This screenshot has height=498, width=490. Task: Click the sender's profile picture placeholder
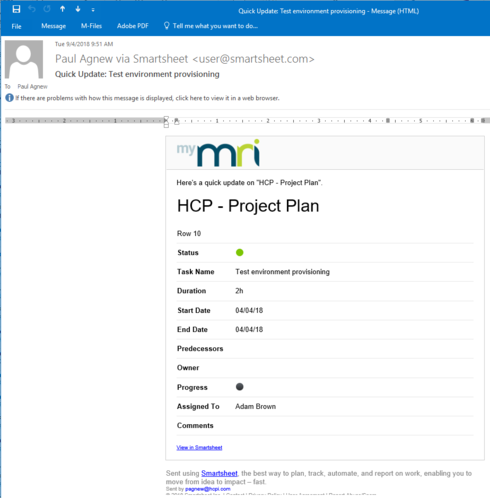point(24,59)
